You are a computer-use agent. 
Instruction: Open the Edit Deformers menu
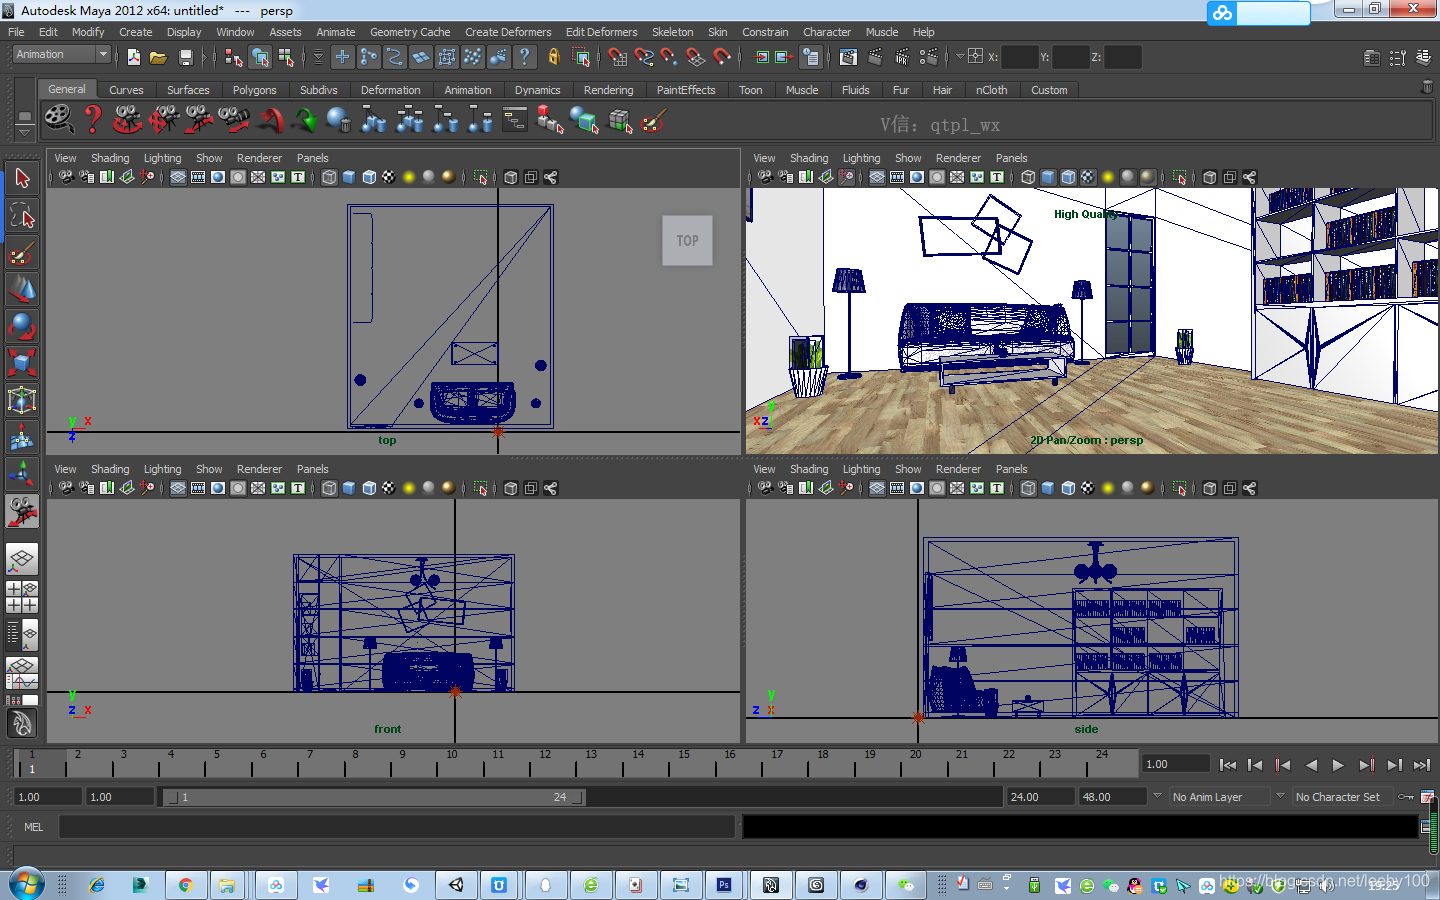601,32
